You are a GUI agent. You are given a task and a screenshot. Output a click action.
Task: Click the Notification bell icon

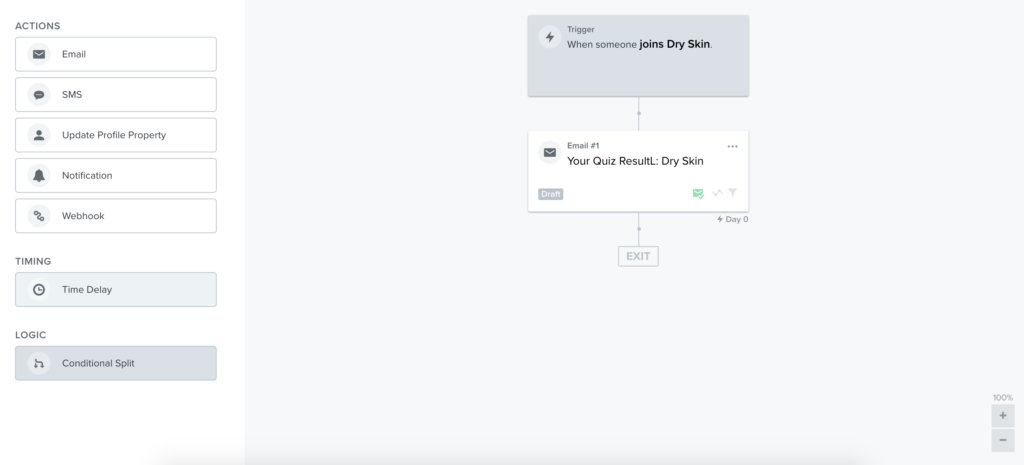tap(39, 176)
